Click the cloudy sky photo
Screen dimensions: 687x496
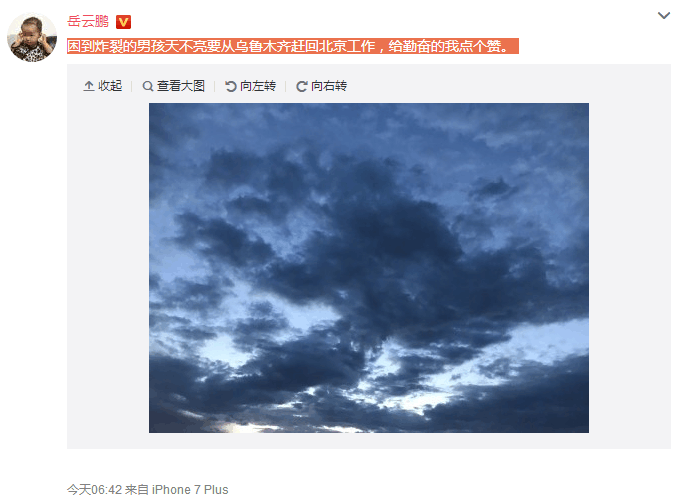click(368, 268)
